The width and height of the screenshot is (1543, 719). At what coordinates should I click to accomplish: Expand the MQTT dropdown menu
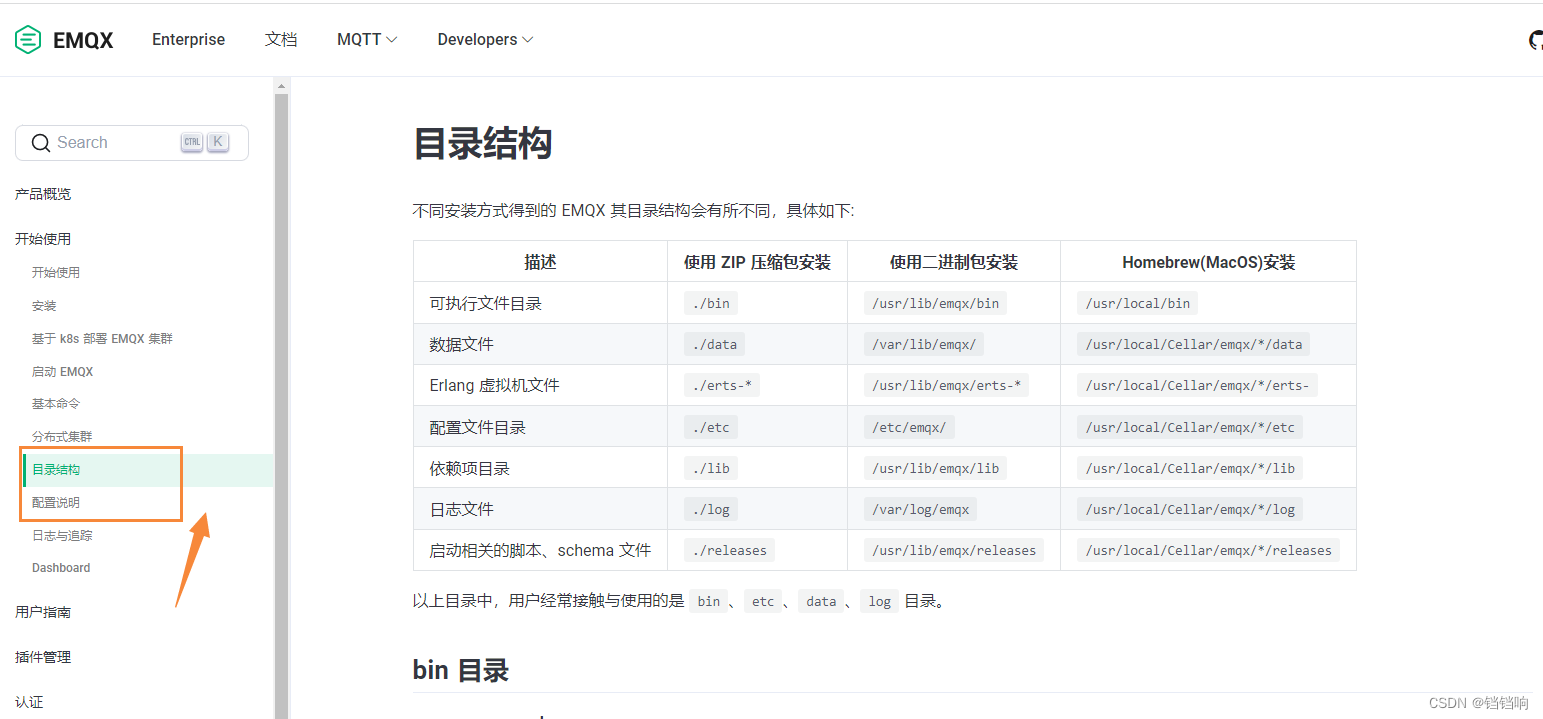click(367, 40)
